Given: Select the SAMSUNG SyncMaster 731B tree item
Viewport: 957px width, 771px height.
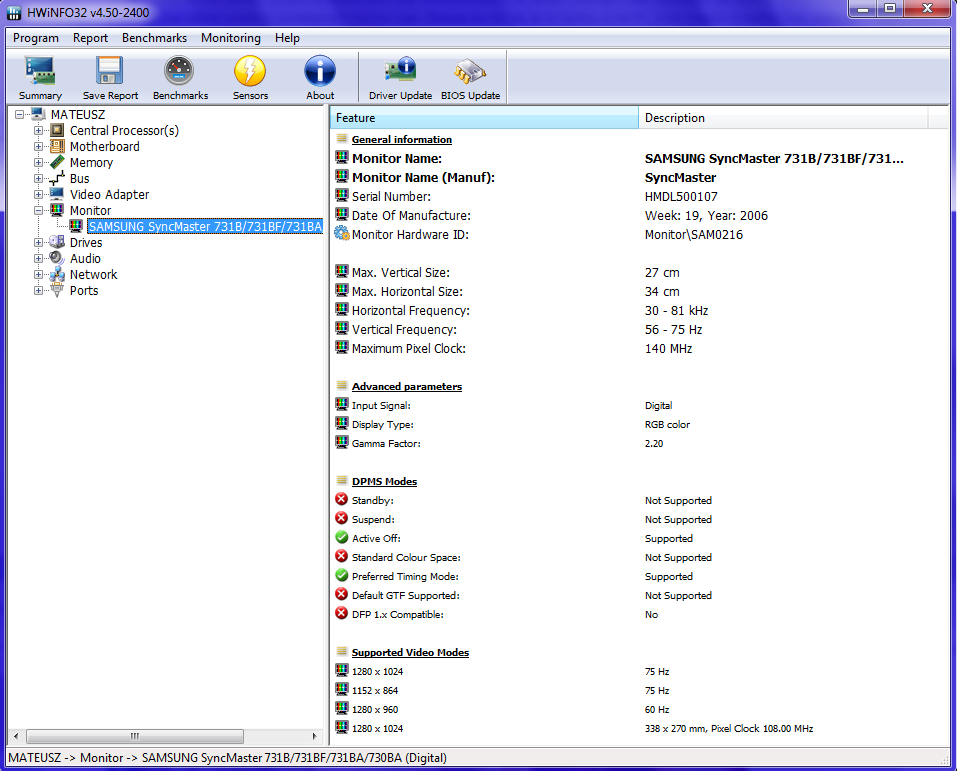Looking at the screenshot, I should coord(204,226).
